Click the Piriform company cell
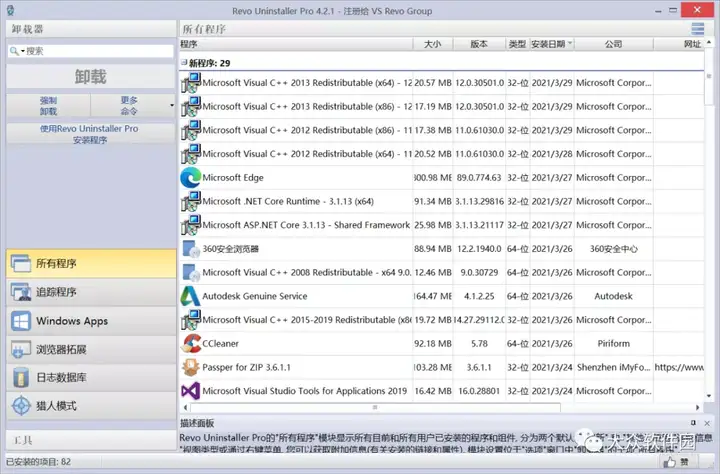The width and height of the screenshot is (720, 474). (613, 344)
